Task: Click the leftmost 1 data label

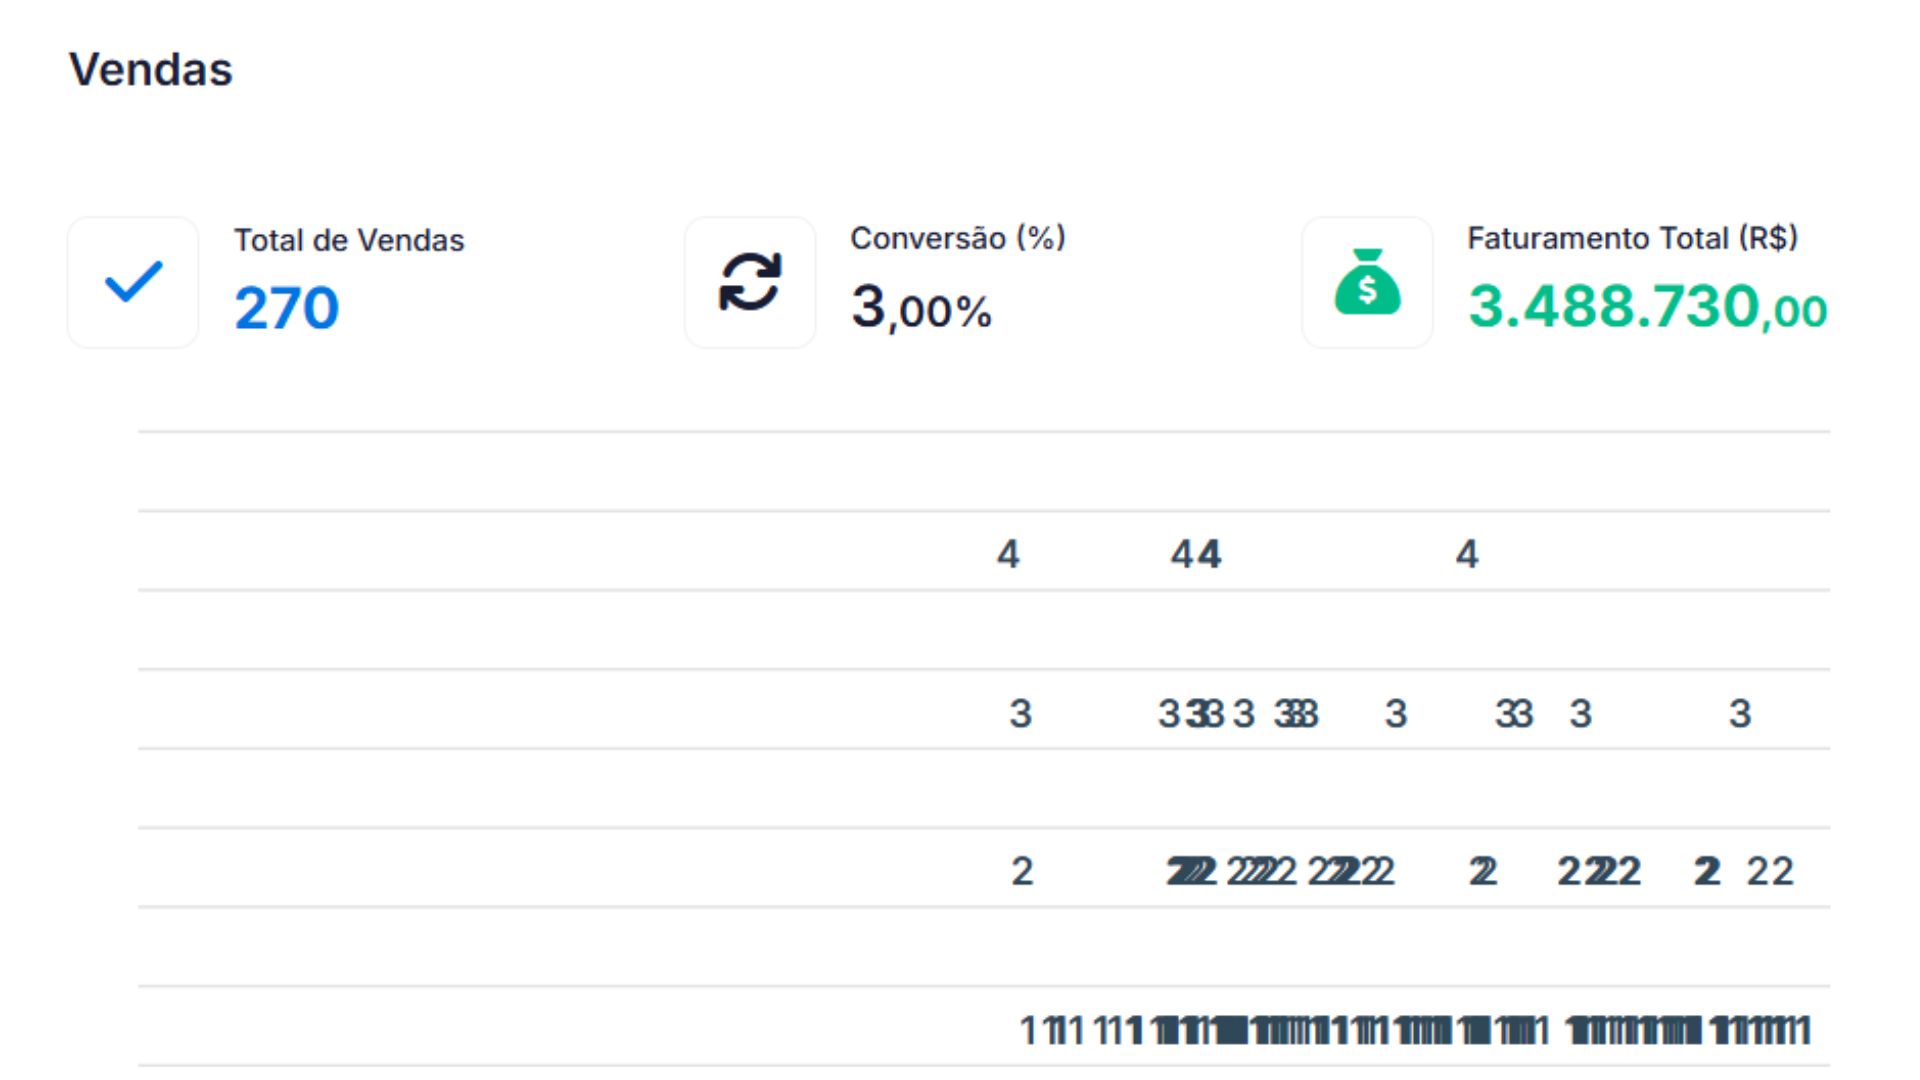Action: 1028,1030
